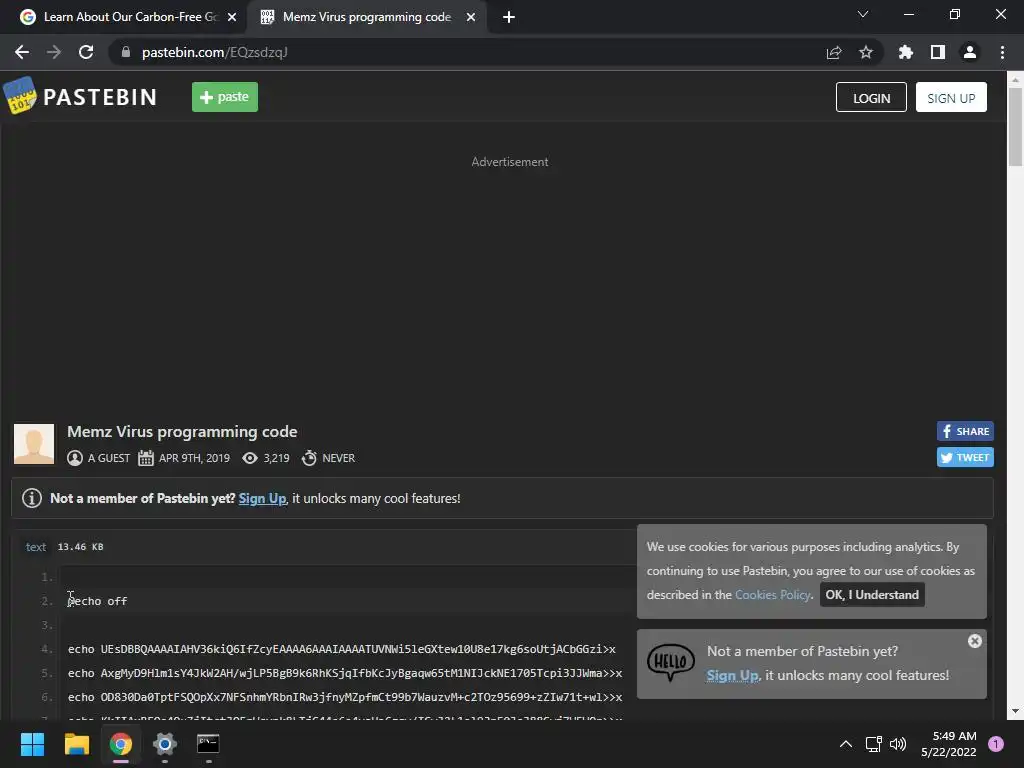Click the Memz Virus programming code title
This screenshot has width=1024, height=768.
[x=182, y=432]
